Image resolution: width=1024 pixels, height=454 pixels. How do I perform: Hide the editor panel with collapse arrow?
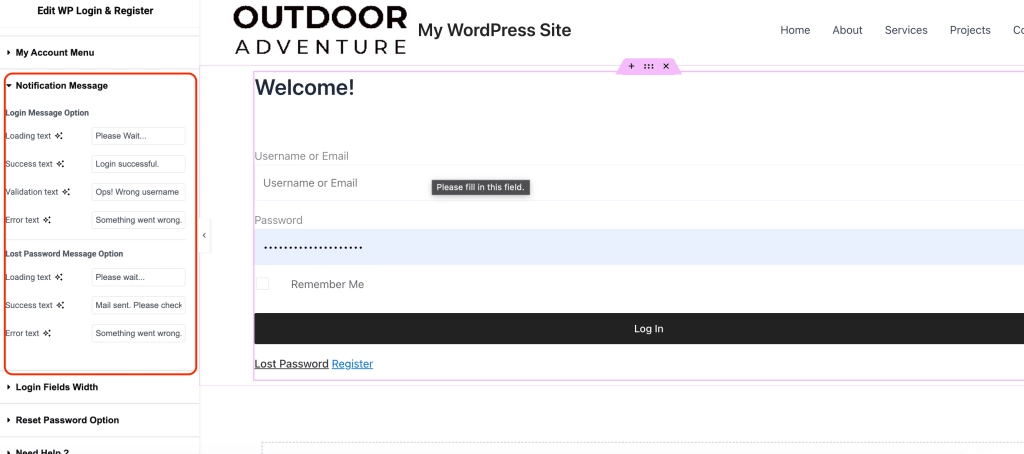click(x=204, y=235)
